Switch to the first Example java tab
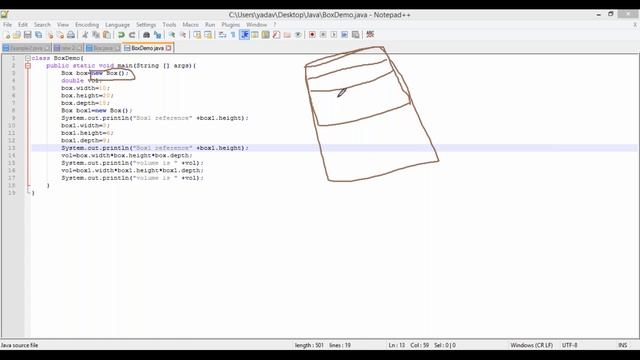The height and width of the screenshot is (360, 640). 26,48
